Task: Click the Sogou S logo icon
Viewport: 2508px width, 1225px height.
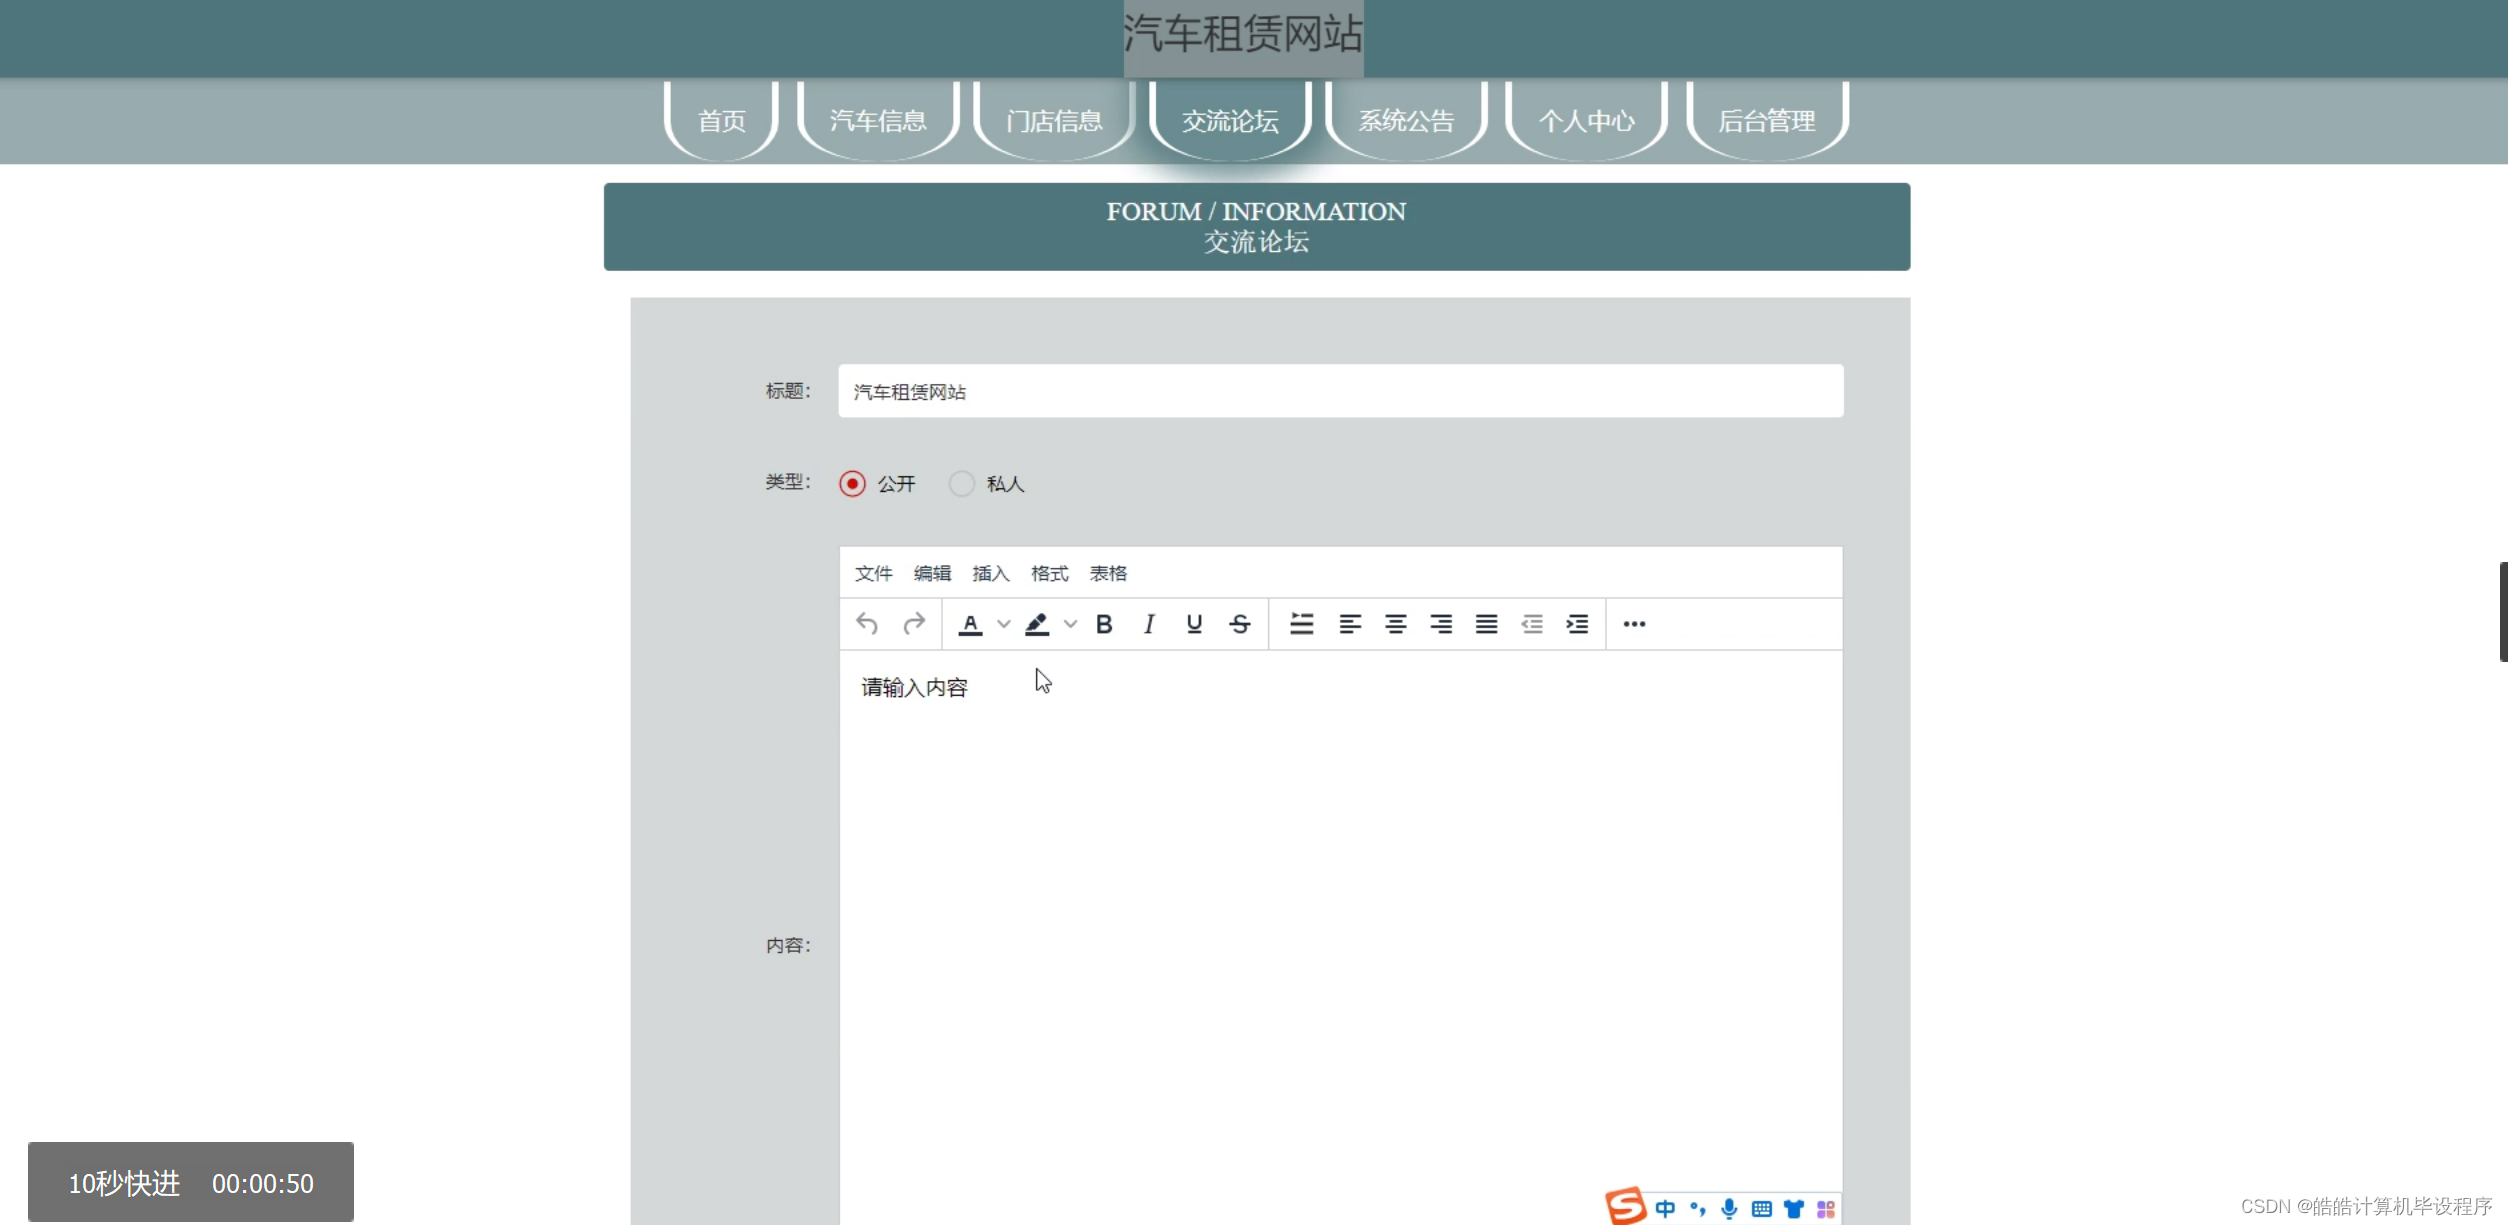Action: coord(1626,1205)
